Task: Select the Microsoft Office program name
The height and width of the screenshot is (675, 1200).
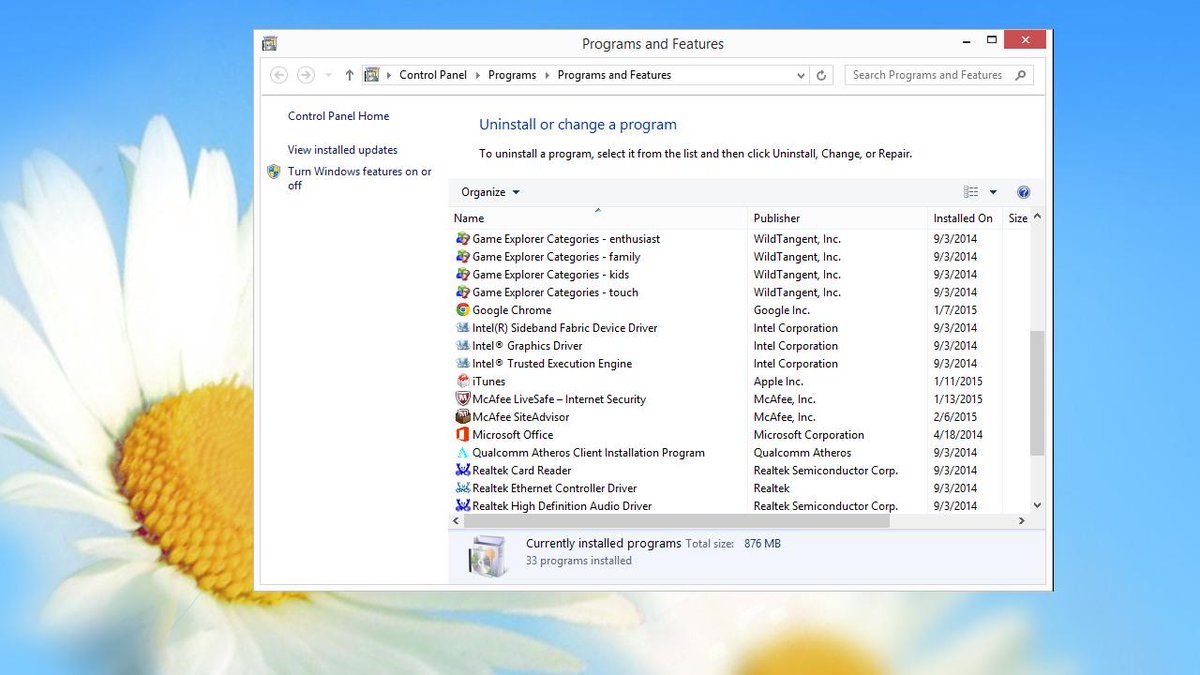Action: click(x=513, y=435)
